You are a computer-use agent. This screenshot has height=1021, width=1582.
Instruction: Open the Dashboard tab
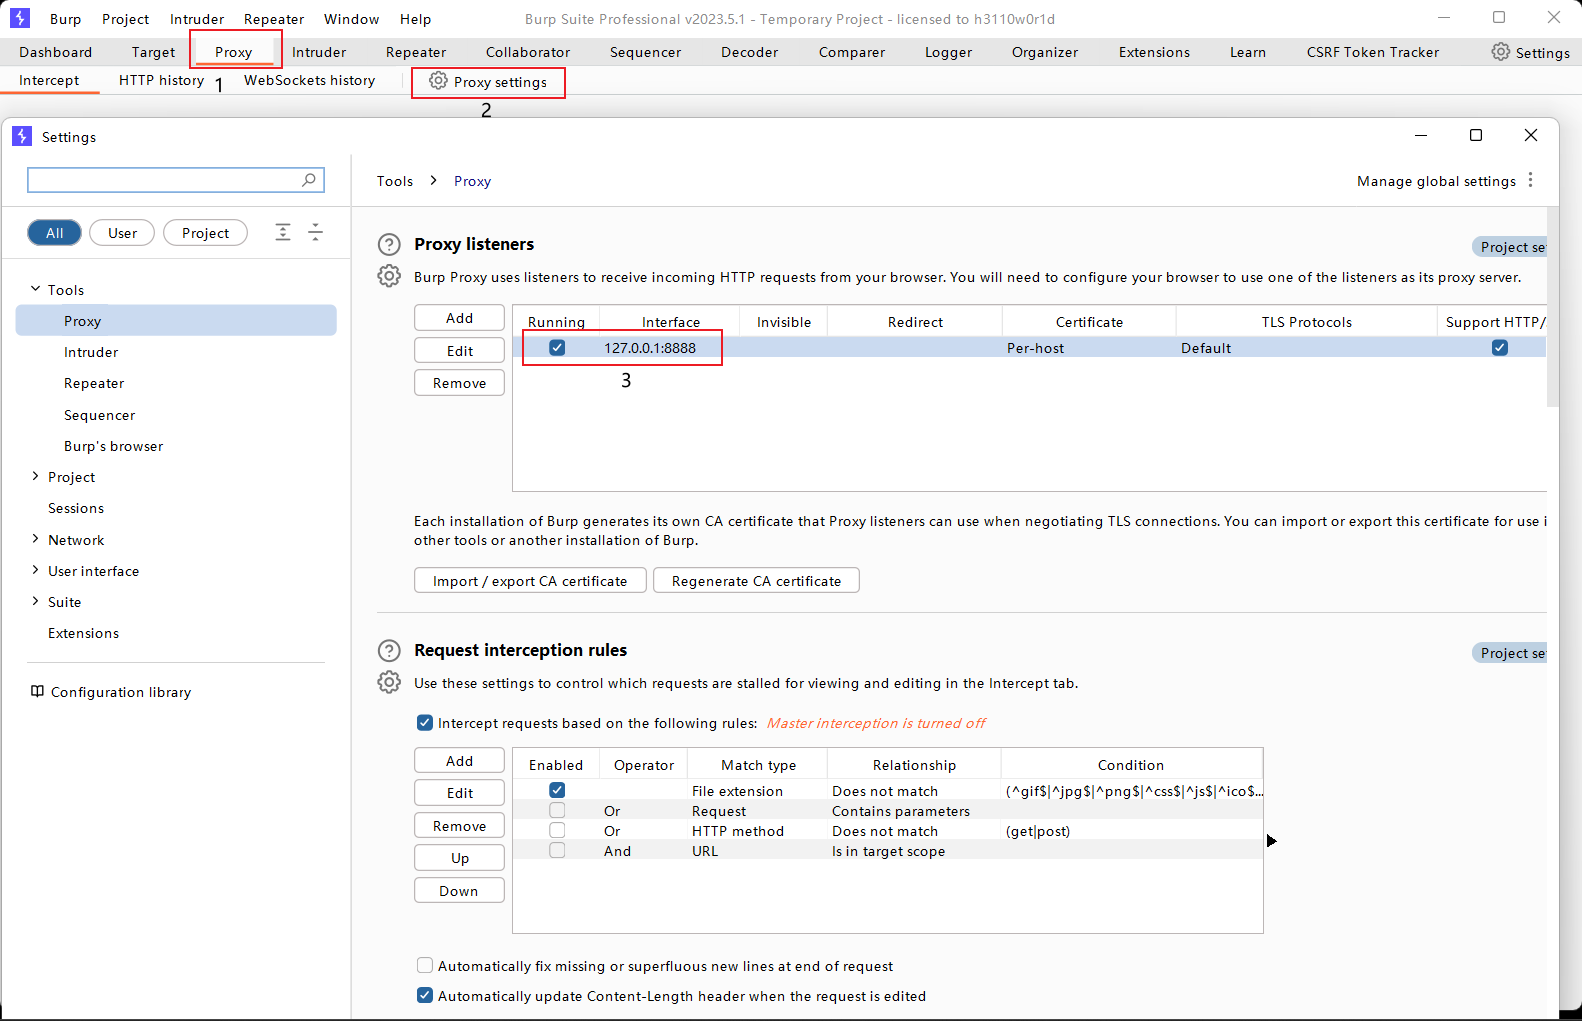click(55, 52)
